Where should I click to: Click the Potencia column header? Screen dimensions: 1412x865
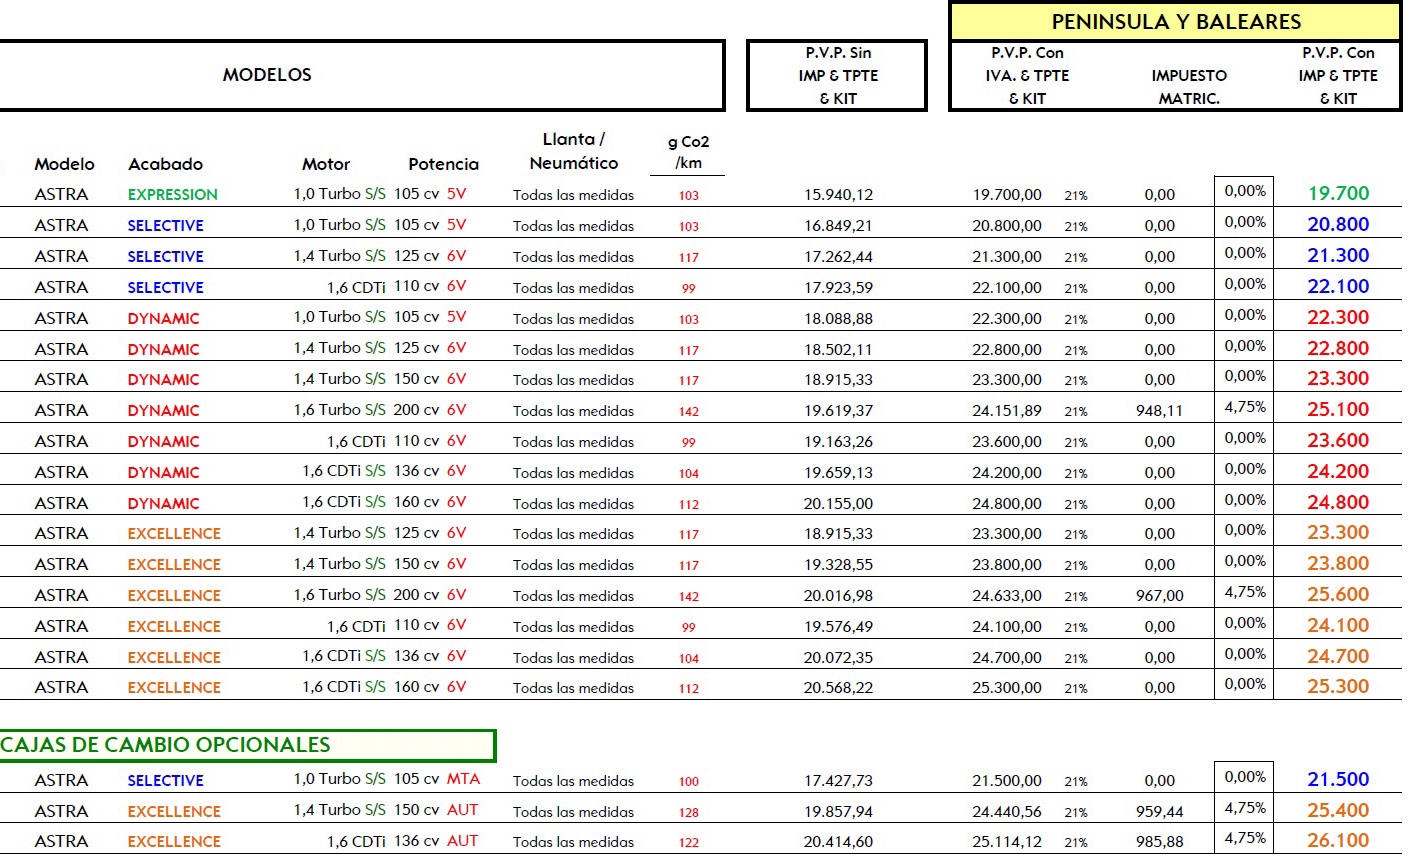point(443,164)
